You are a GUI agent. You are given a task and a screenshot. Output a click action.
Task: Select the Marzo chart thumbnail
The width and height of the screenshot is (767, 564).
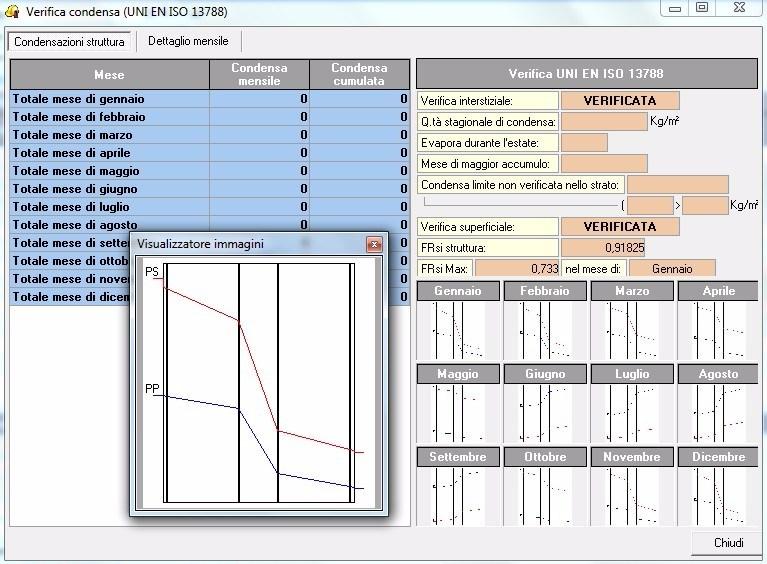631,329
